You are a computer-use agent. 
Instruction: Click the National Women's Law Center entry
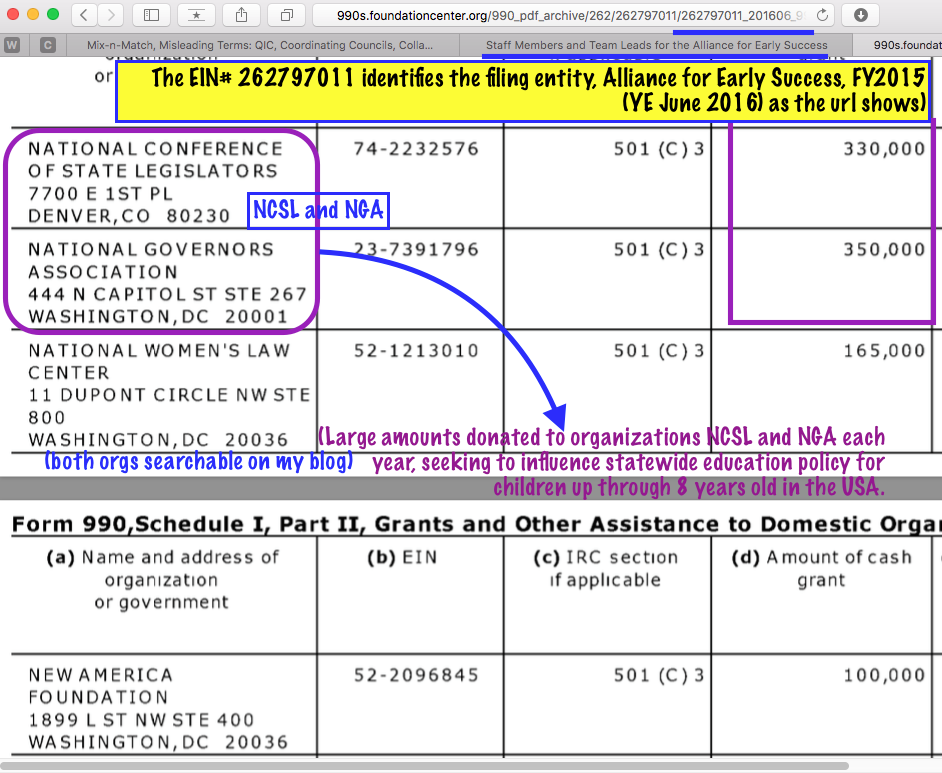158,361
